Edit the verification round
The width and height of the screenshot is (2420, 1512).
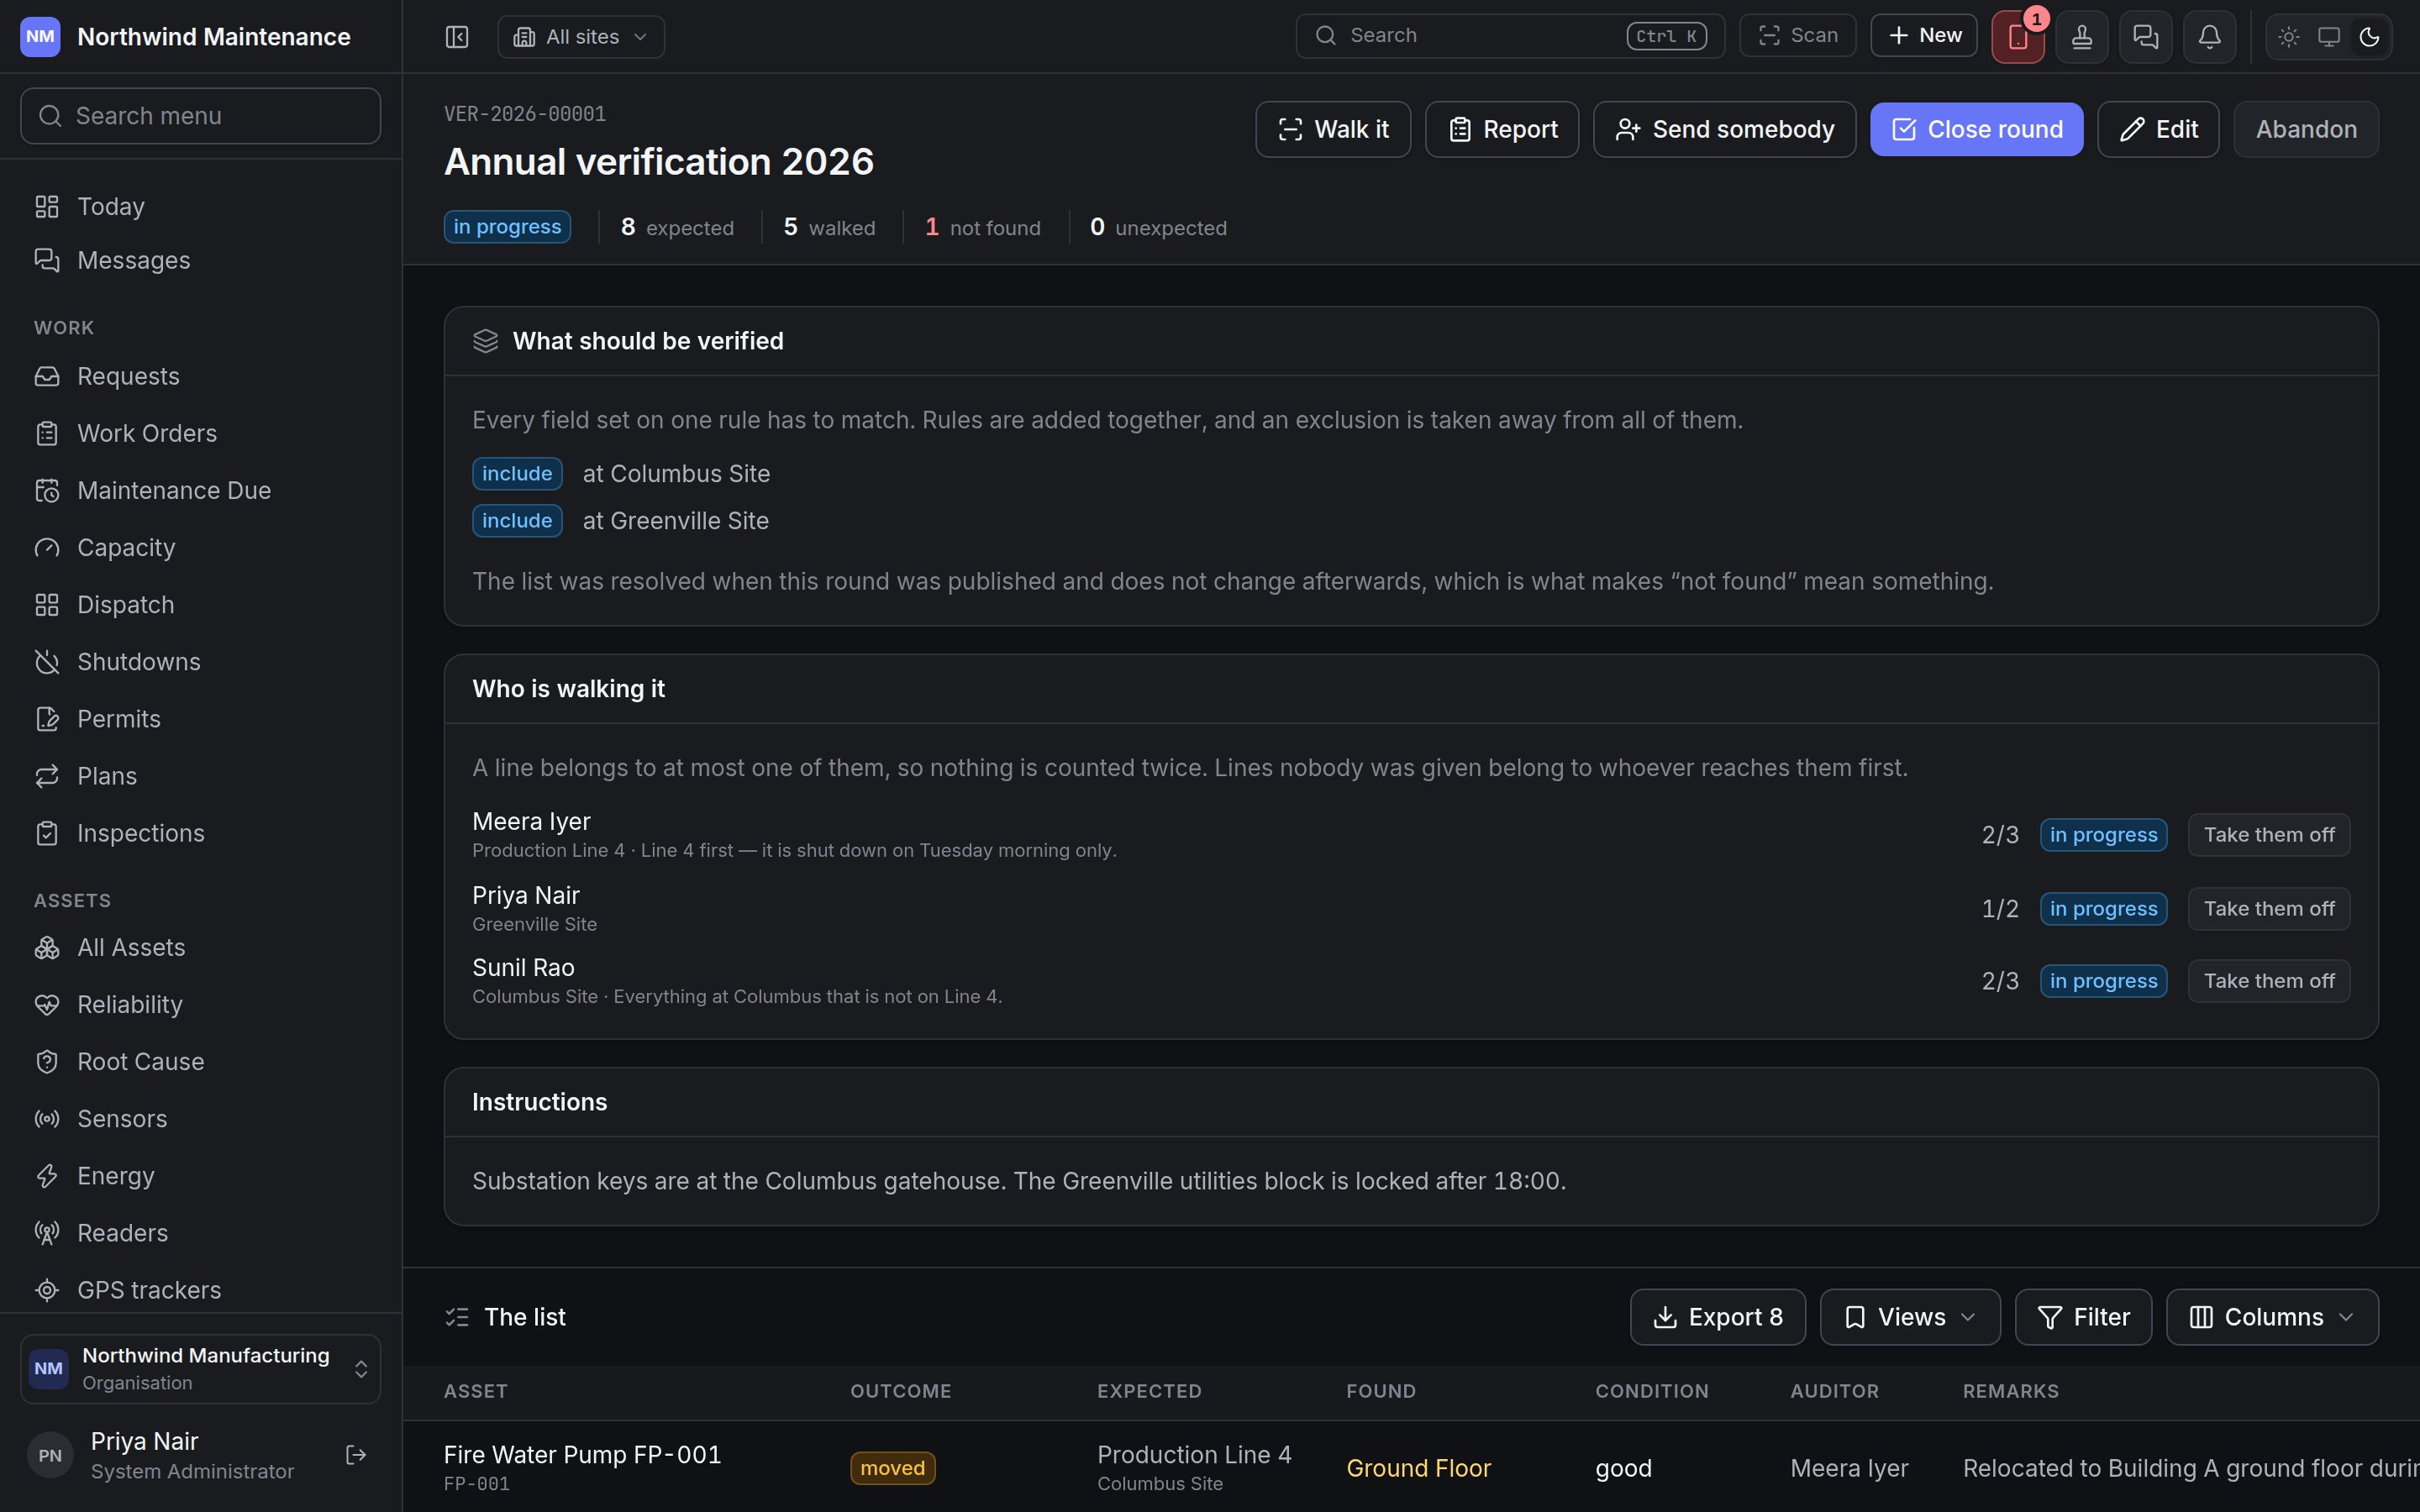click(2158, 129)
